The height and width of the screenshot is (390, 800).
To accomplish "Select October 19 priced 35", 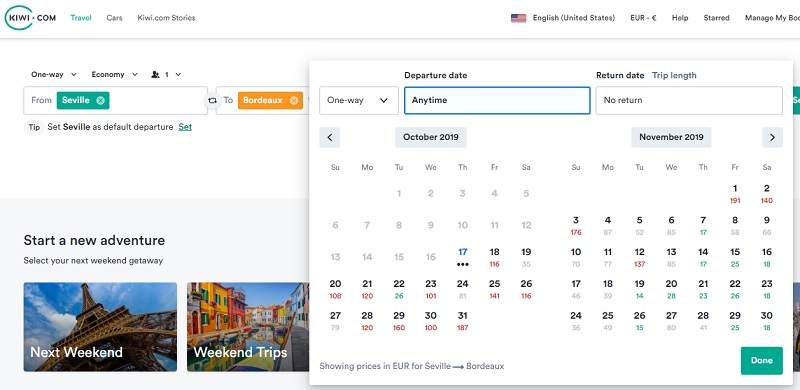I will tap(527, 257).
